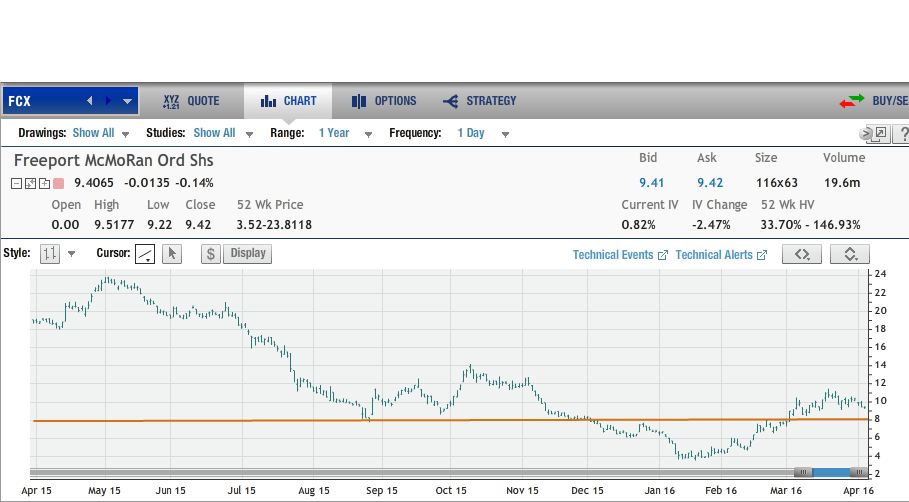Click the Ask value 9.42
This screenshot has height=502, width=909.
(710, 183)
